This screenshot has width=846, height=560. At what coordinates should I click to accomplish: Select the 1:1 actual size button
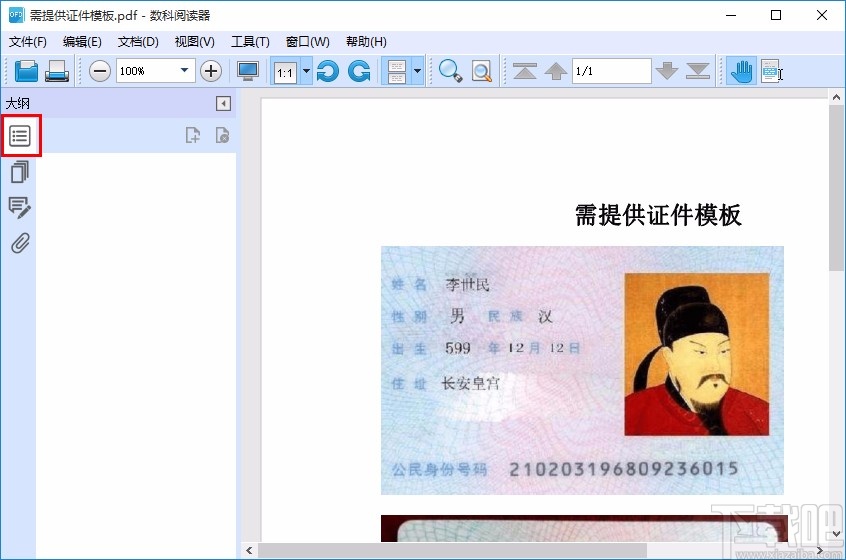[285, 72]
